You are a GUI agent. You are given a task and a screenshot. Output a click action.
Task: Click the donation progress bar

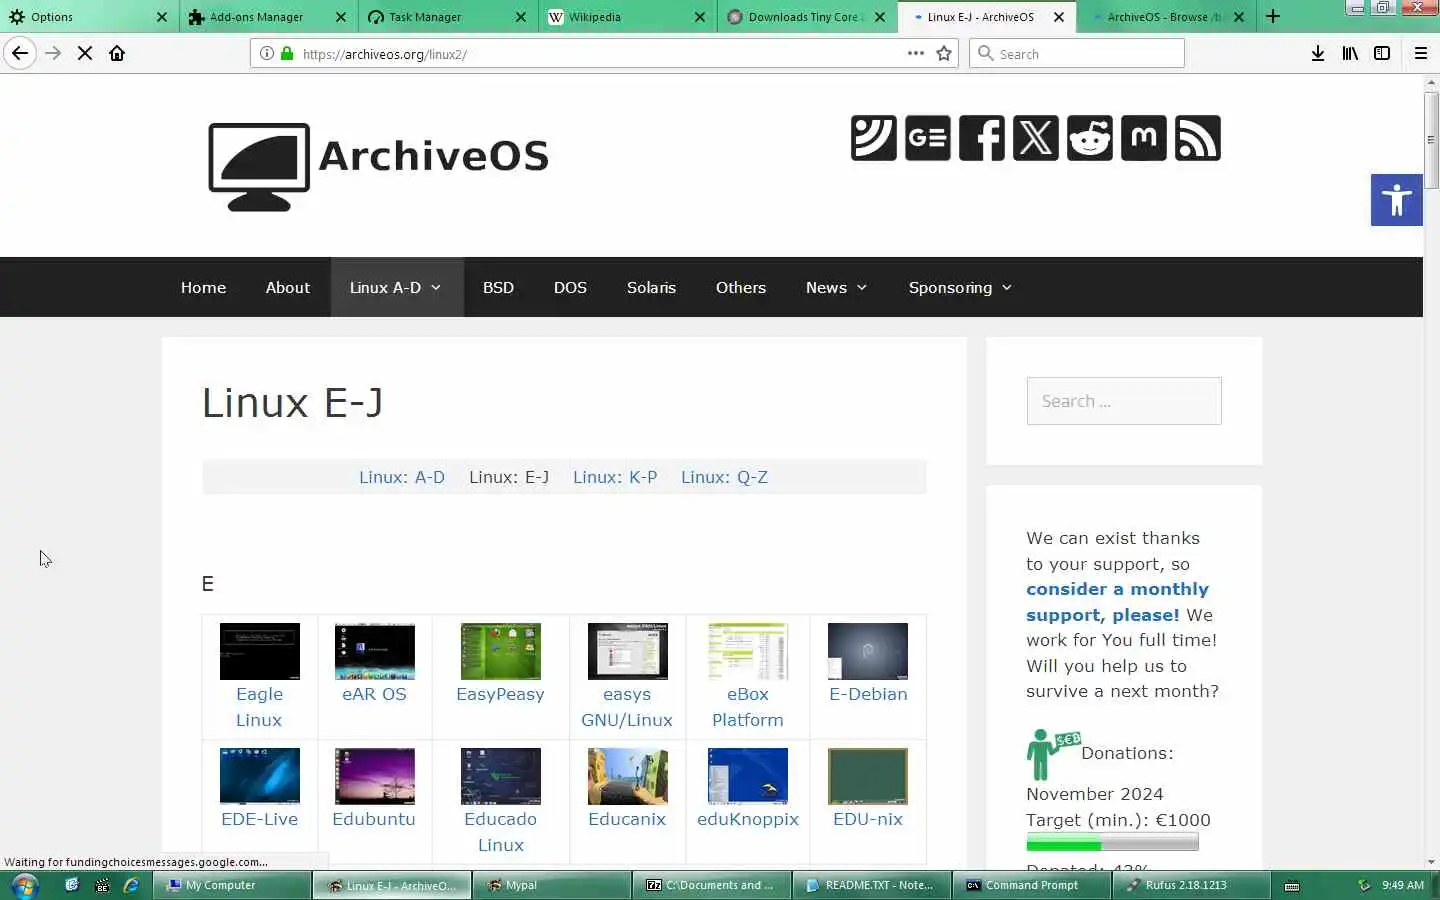1112,844
